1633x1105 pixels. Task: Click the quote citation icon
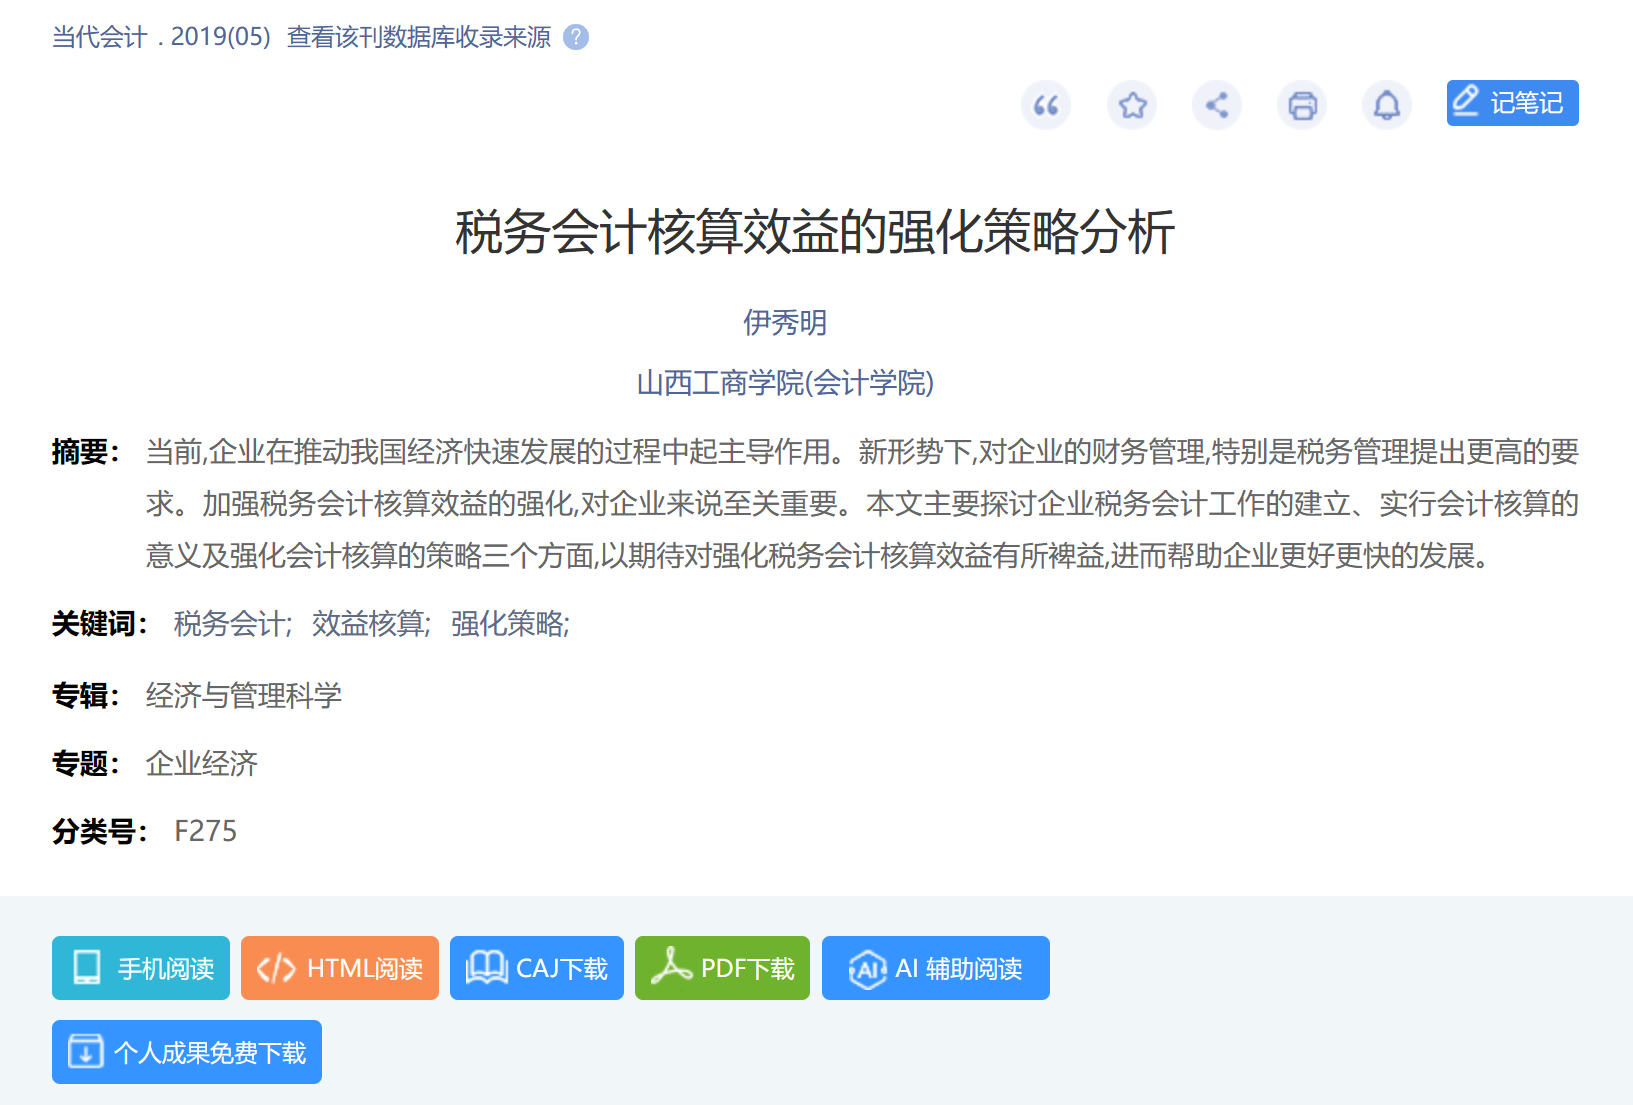(x=1046, y=105)
